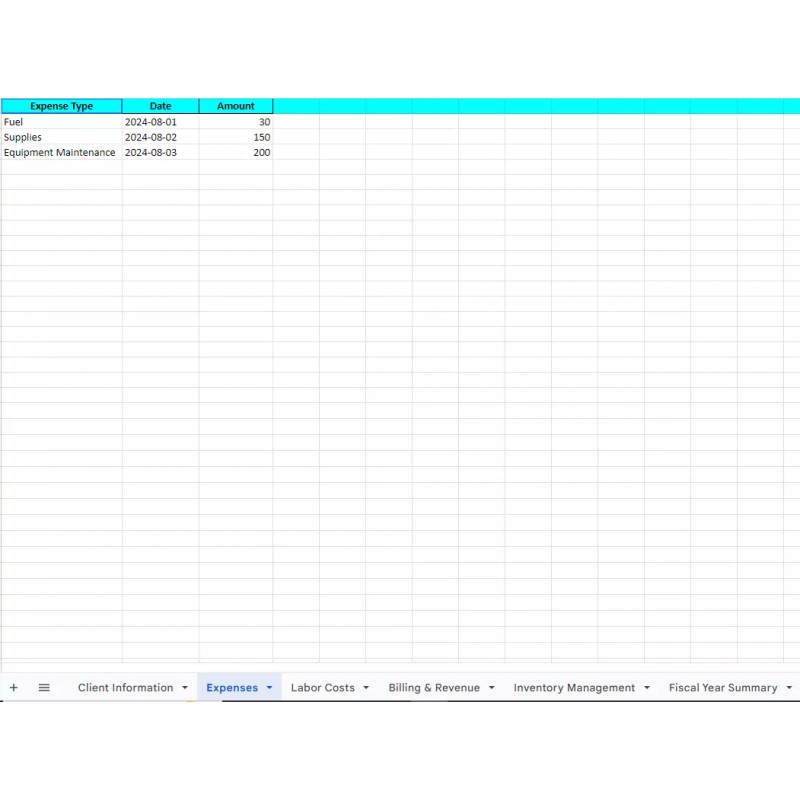Expand the Client Information tab dropdown arrow
Screen dimensions: 800x800
pyautogui.click(x=185, y=688)
